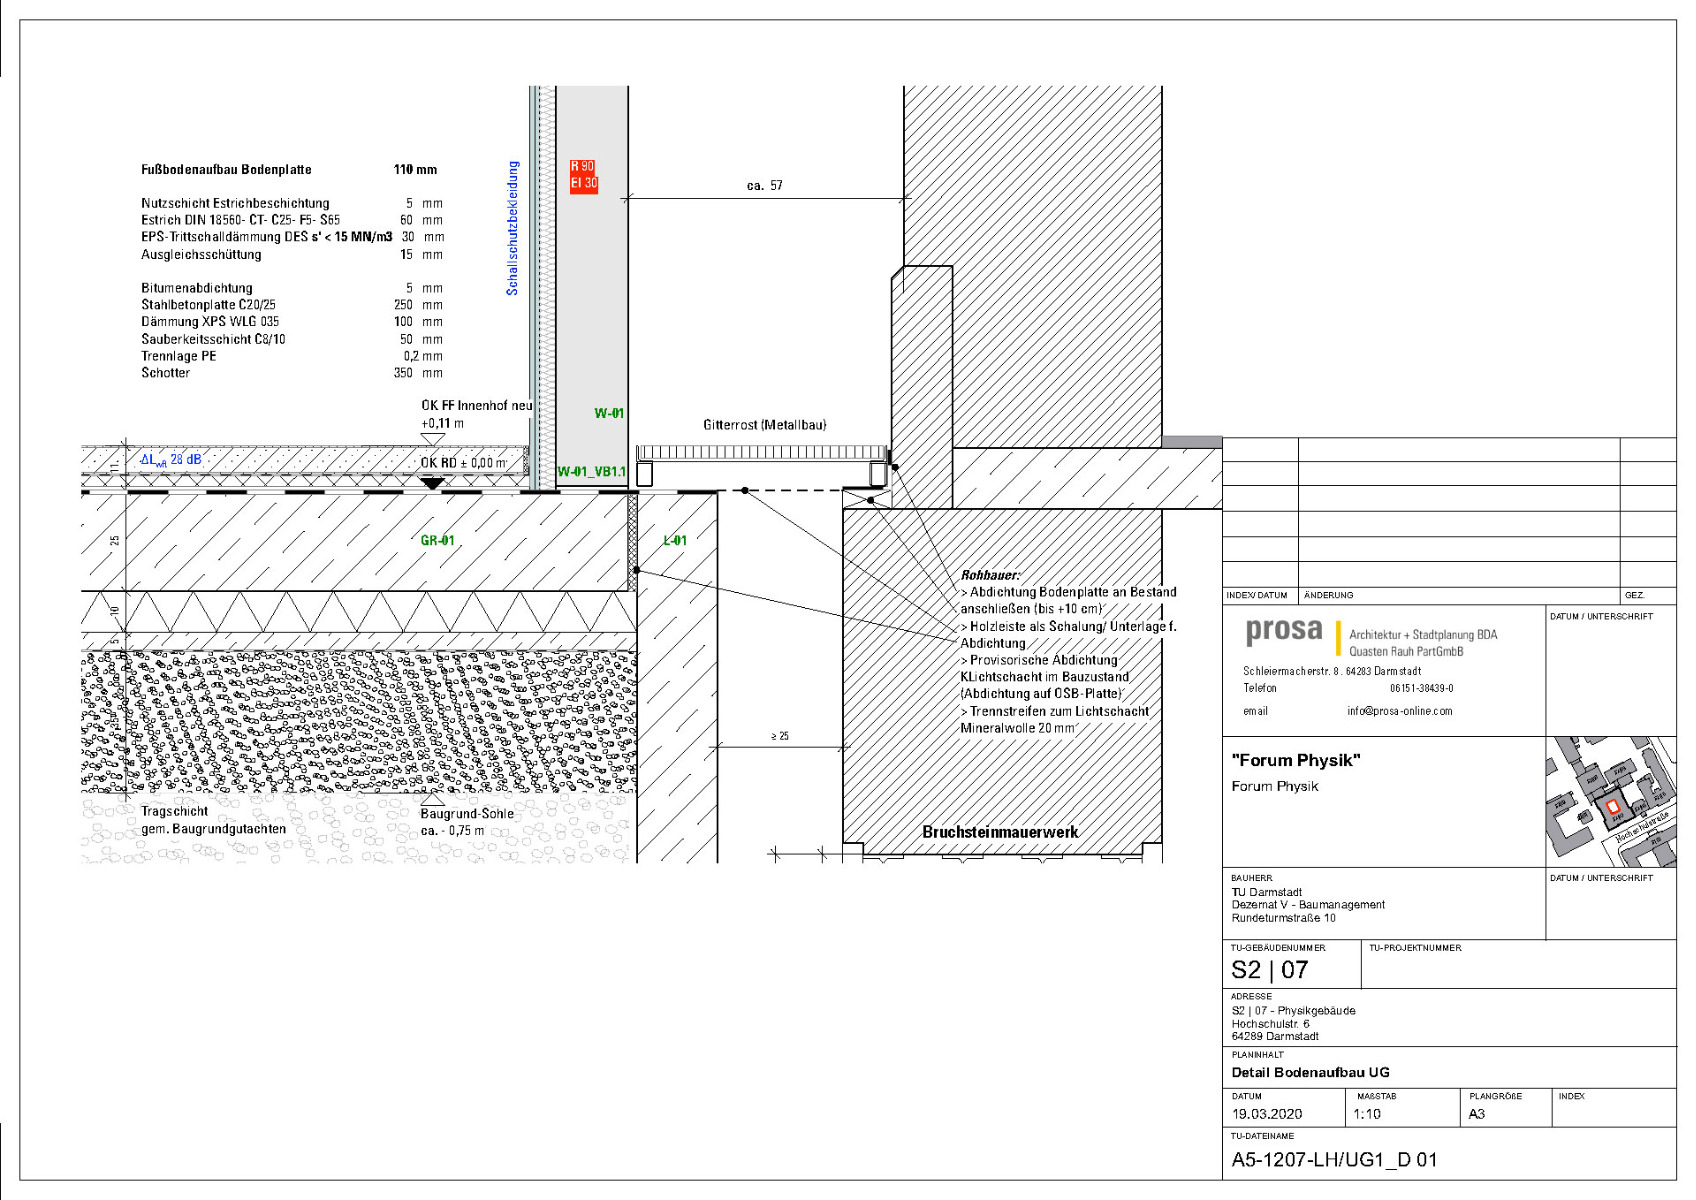This screenshot has width=1696, height=1200.
Task: Select the W-01 wall tag
Action: pos(608,411)
